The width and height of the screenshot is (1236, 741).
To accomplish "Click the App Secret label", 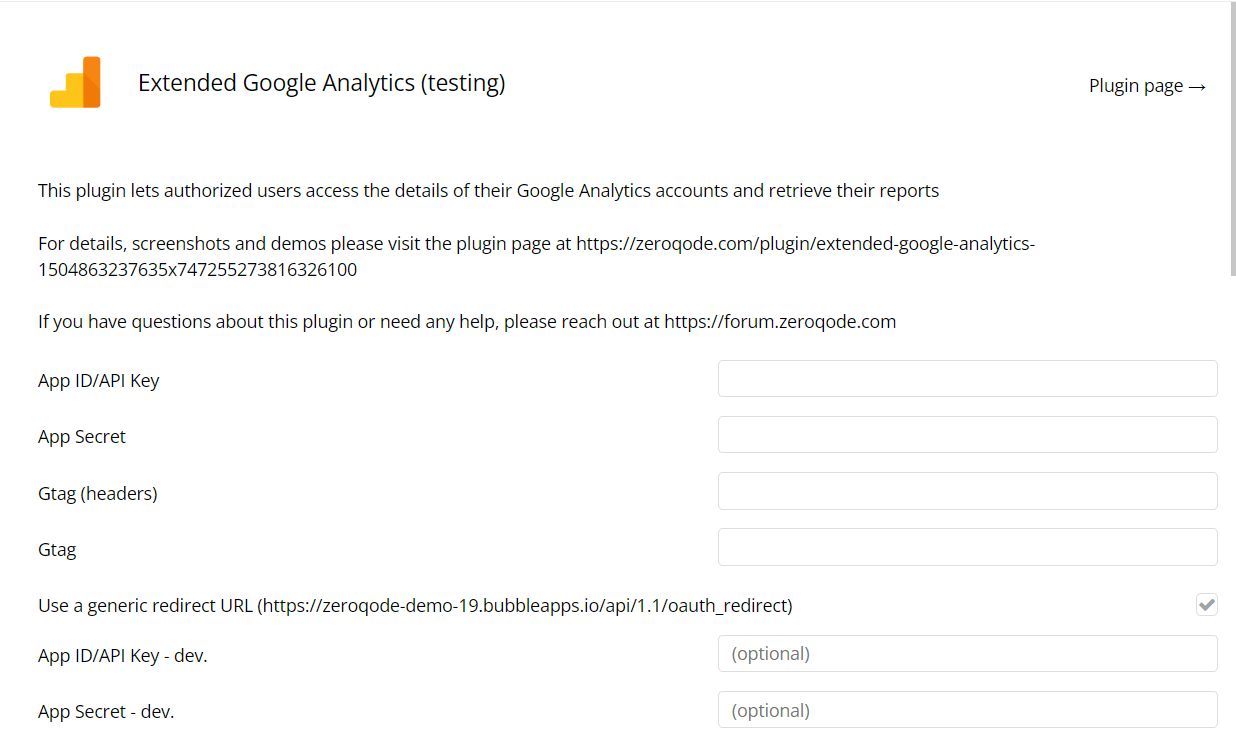I will pyautogui.click(x=82, y=437).
